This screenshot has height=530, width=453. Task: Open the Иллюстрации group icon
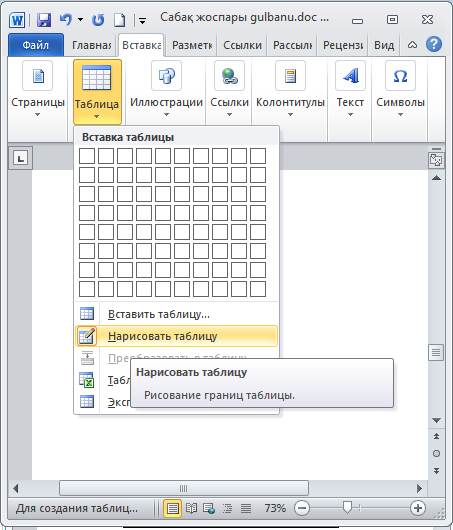[x=166, y=76]
